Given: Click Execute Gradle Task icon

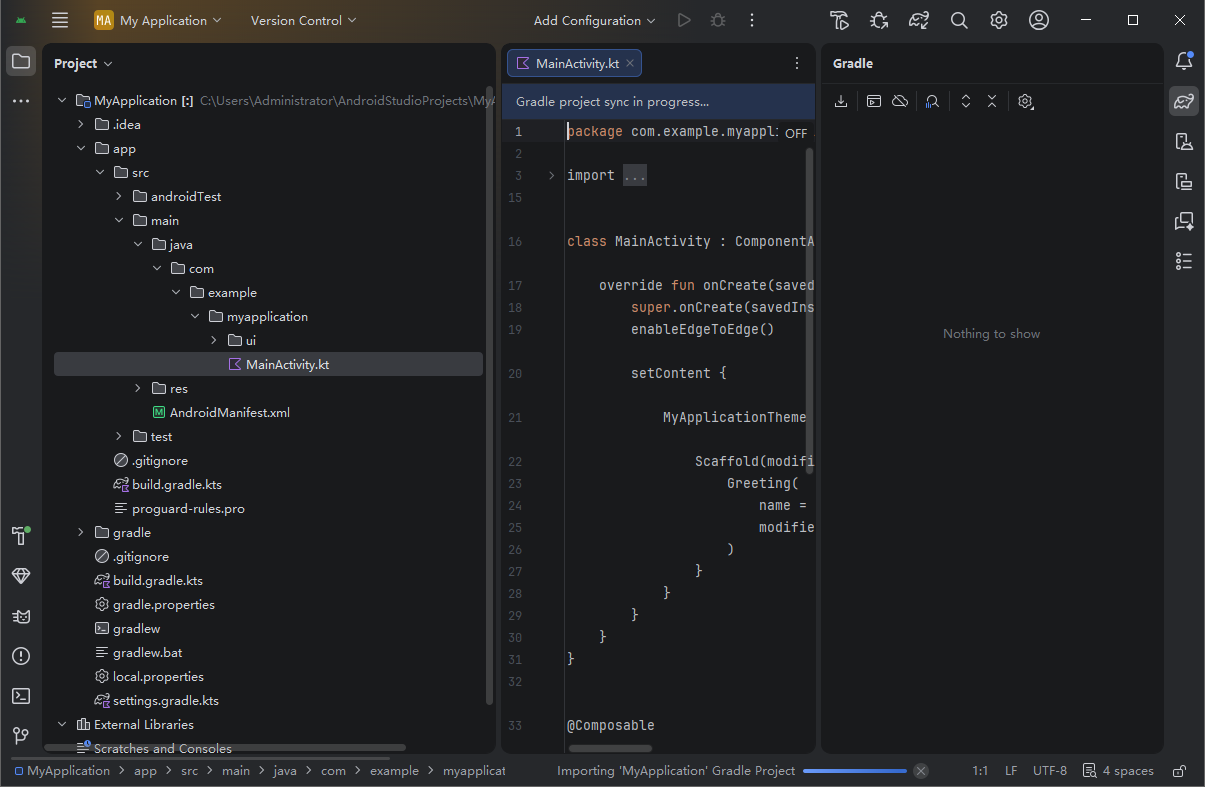Looking at the screenshot, I should (874, 101).
